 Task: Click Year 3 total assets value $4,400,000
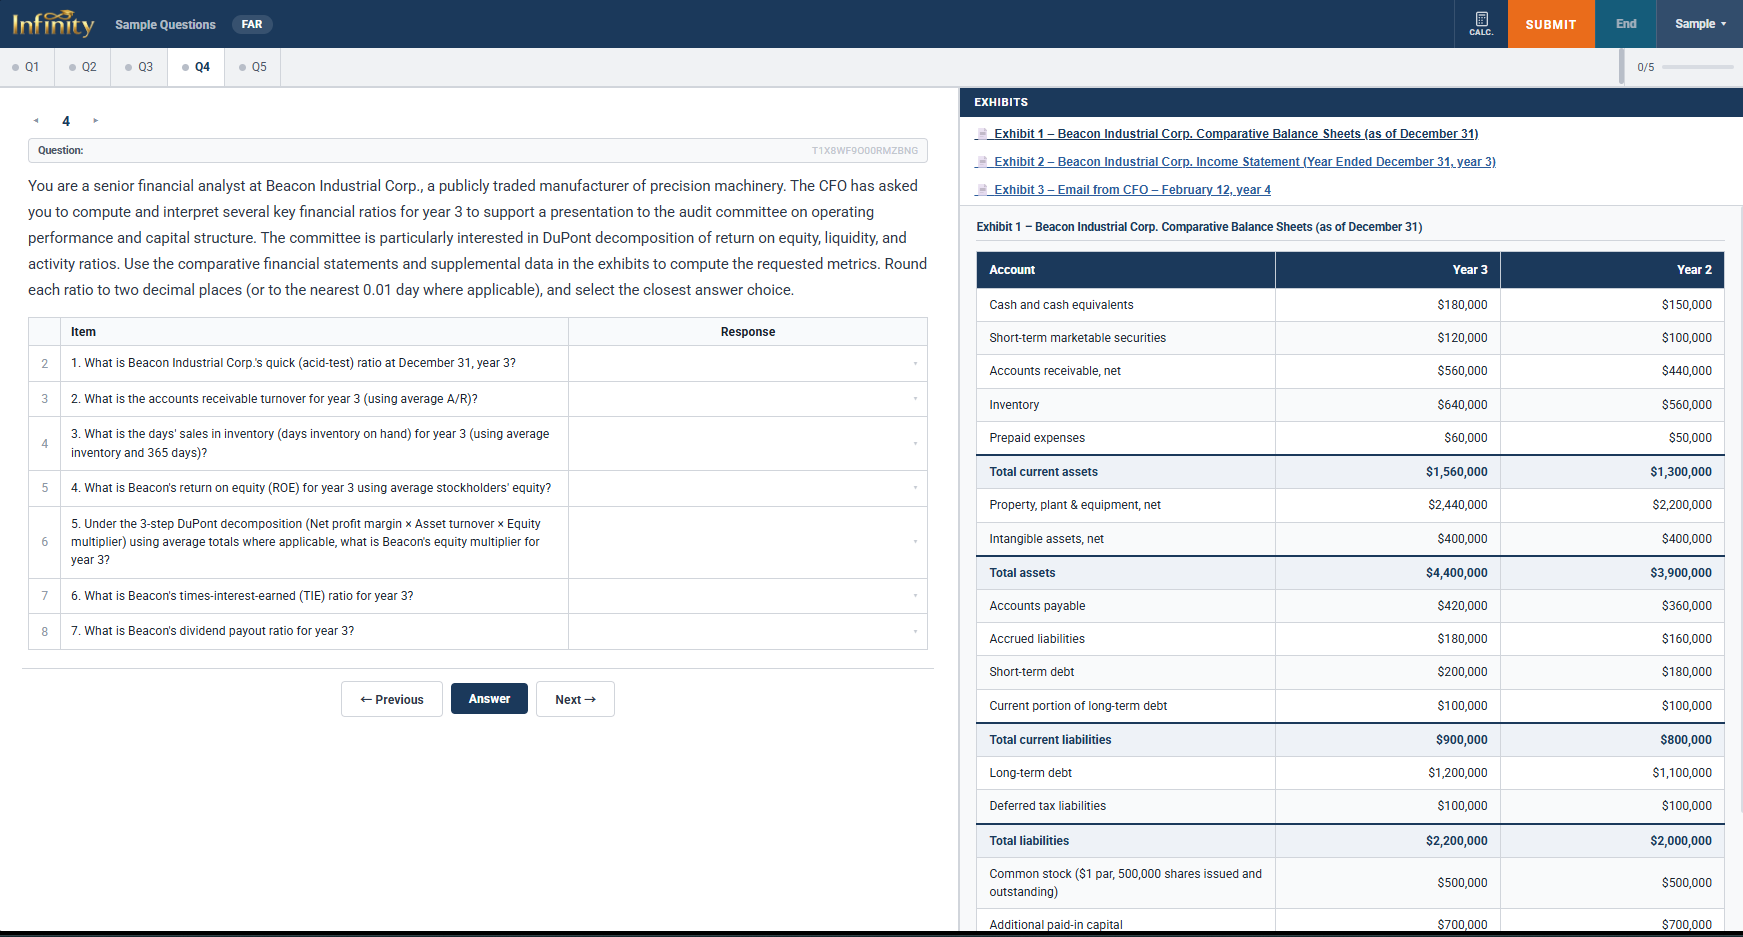tap(1456, 573)
